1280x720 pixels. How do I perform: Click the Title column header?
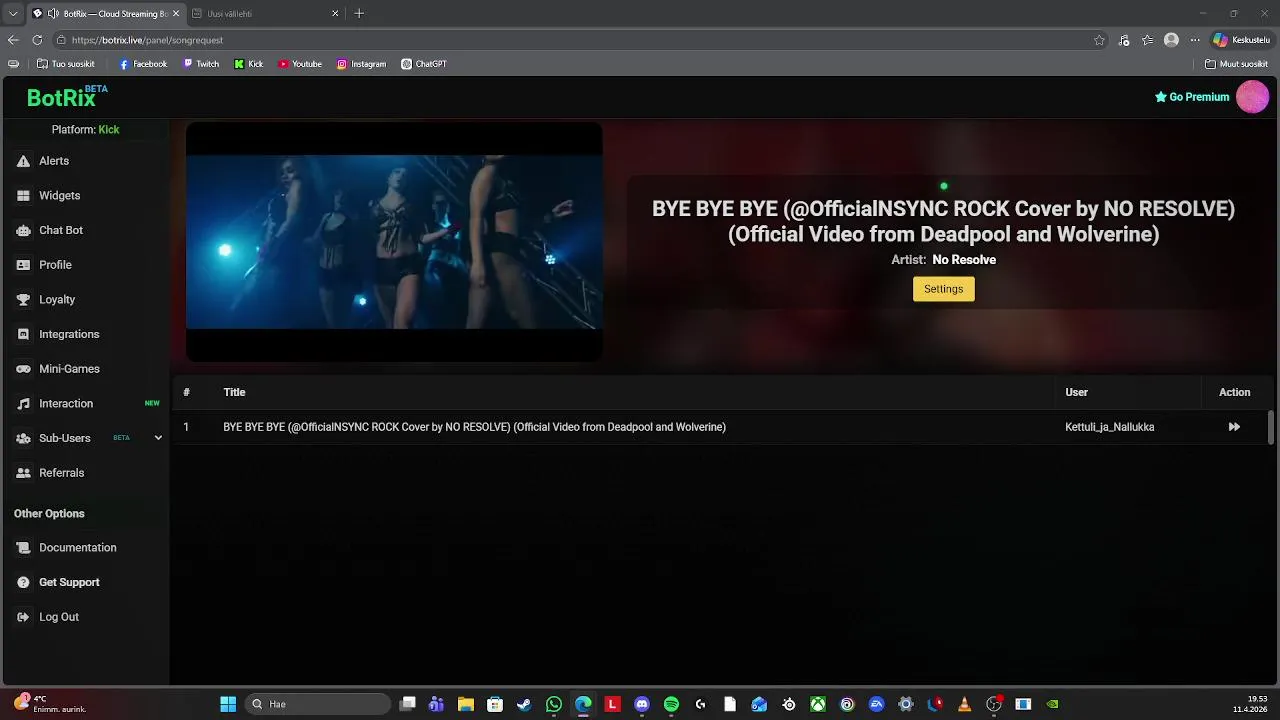coord(234,392)
